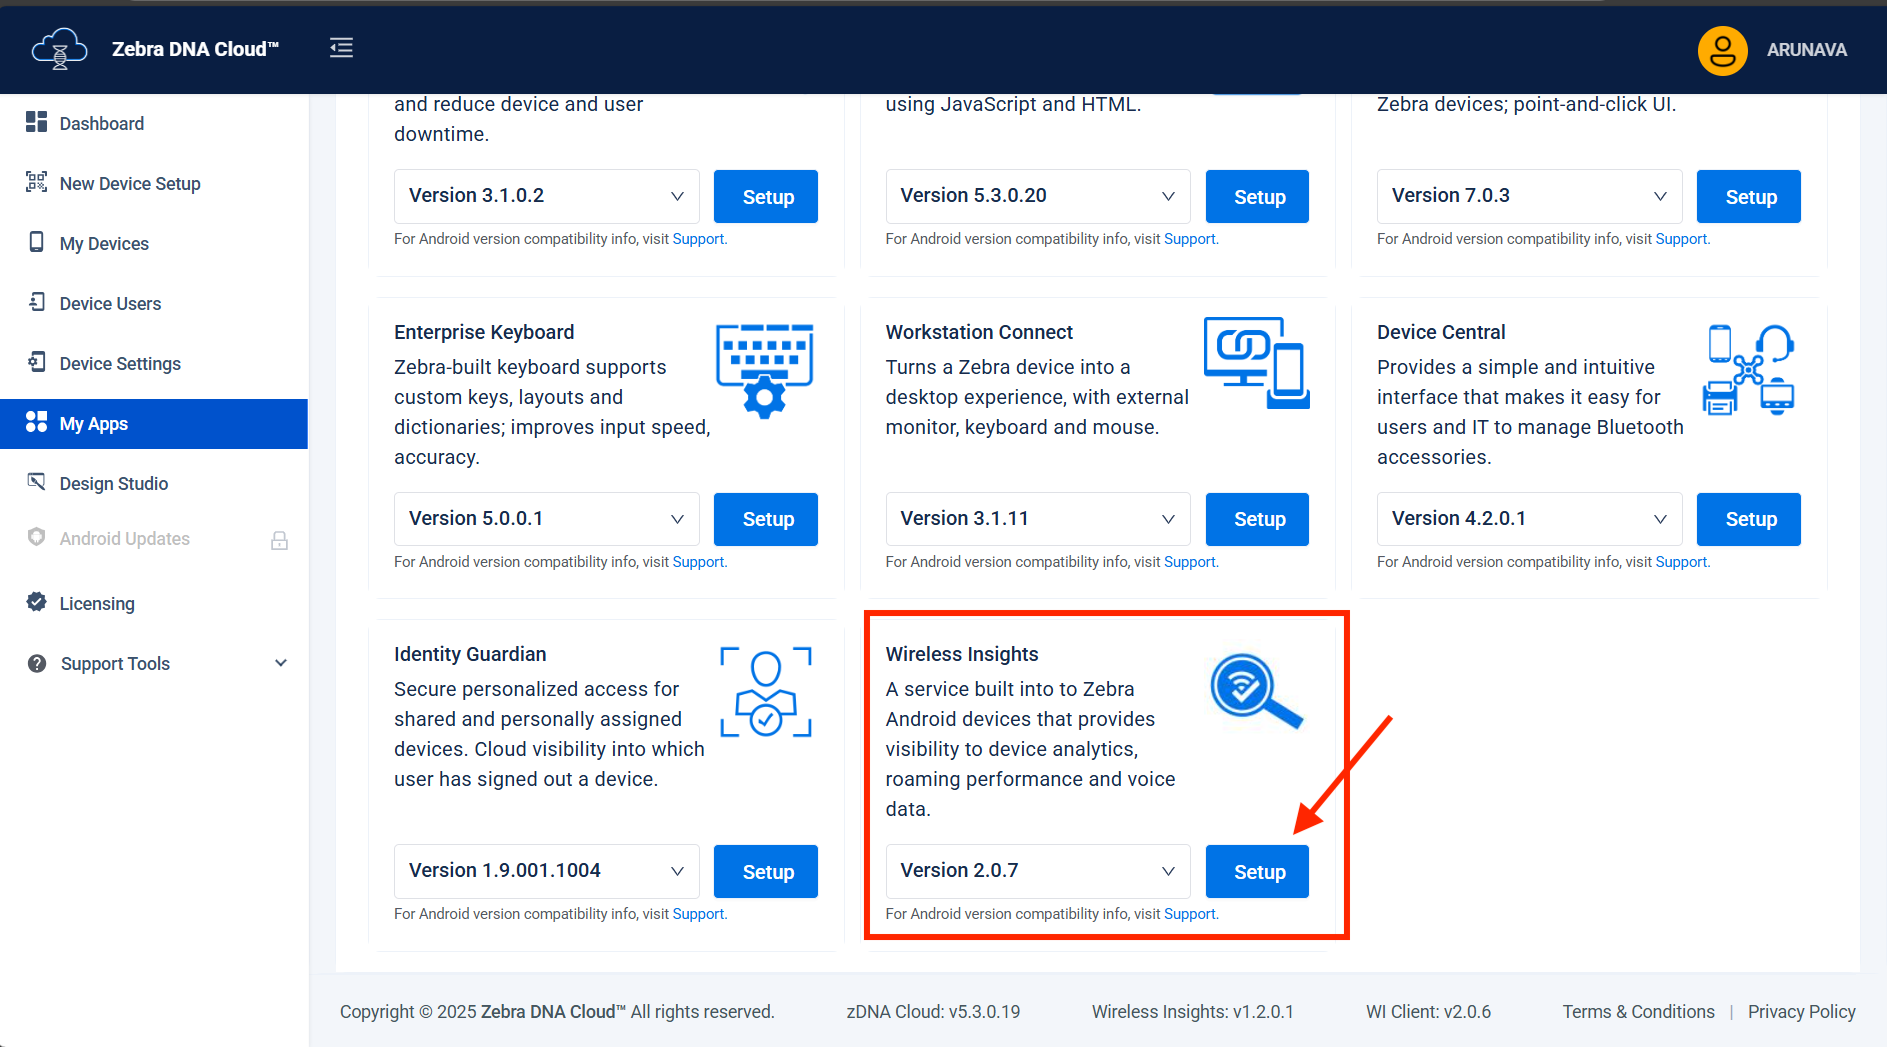The image size is (1887, 1047).
Task: Open the Licensing sidebar item
Action: tap(96, 604)
